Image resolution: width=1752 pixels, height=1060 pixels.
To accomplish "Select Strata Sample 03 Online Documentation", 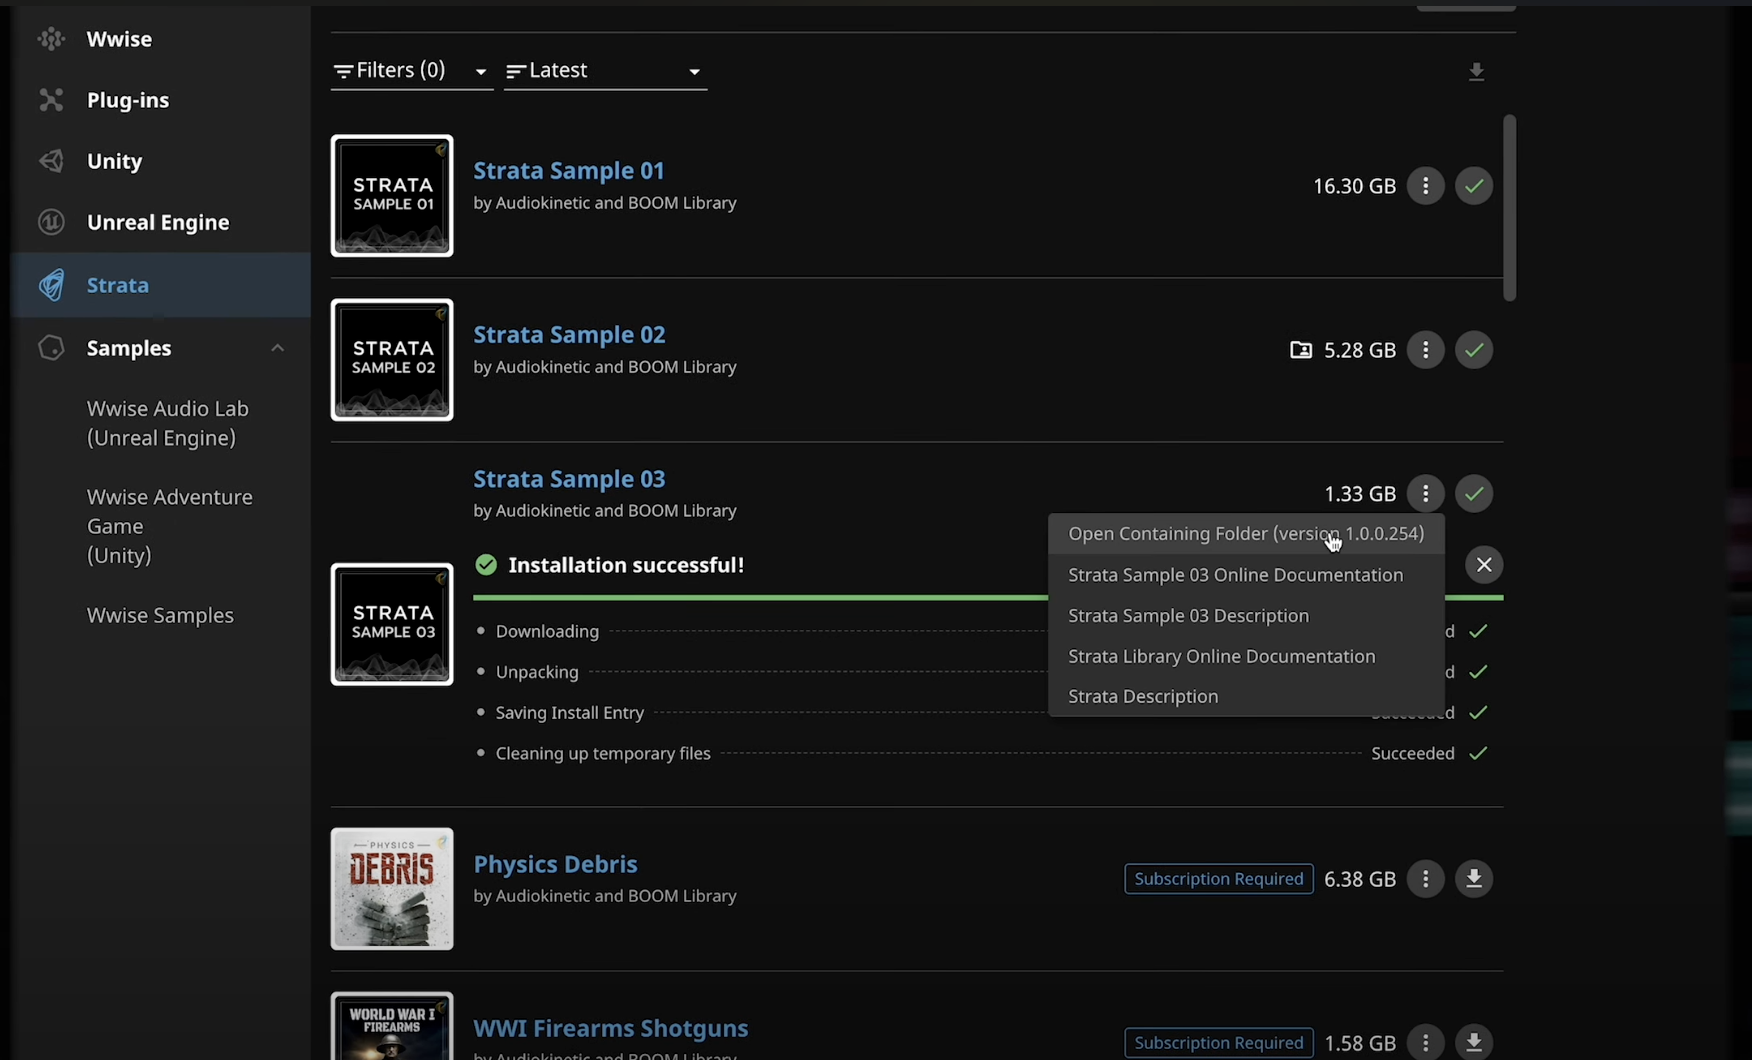I will 1246,575.
